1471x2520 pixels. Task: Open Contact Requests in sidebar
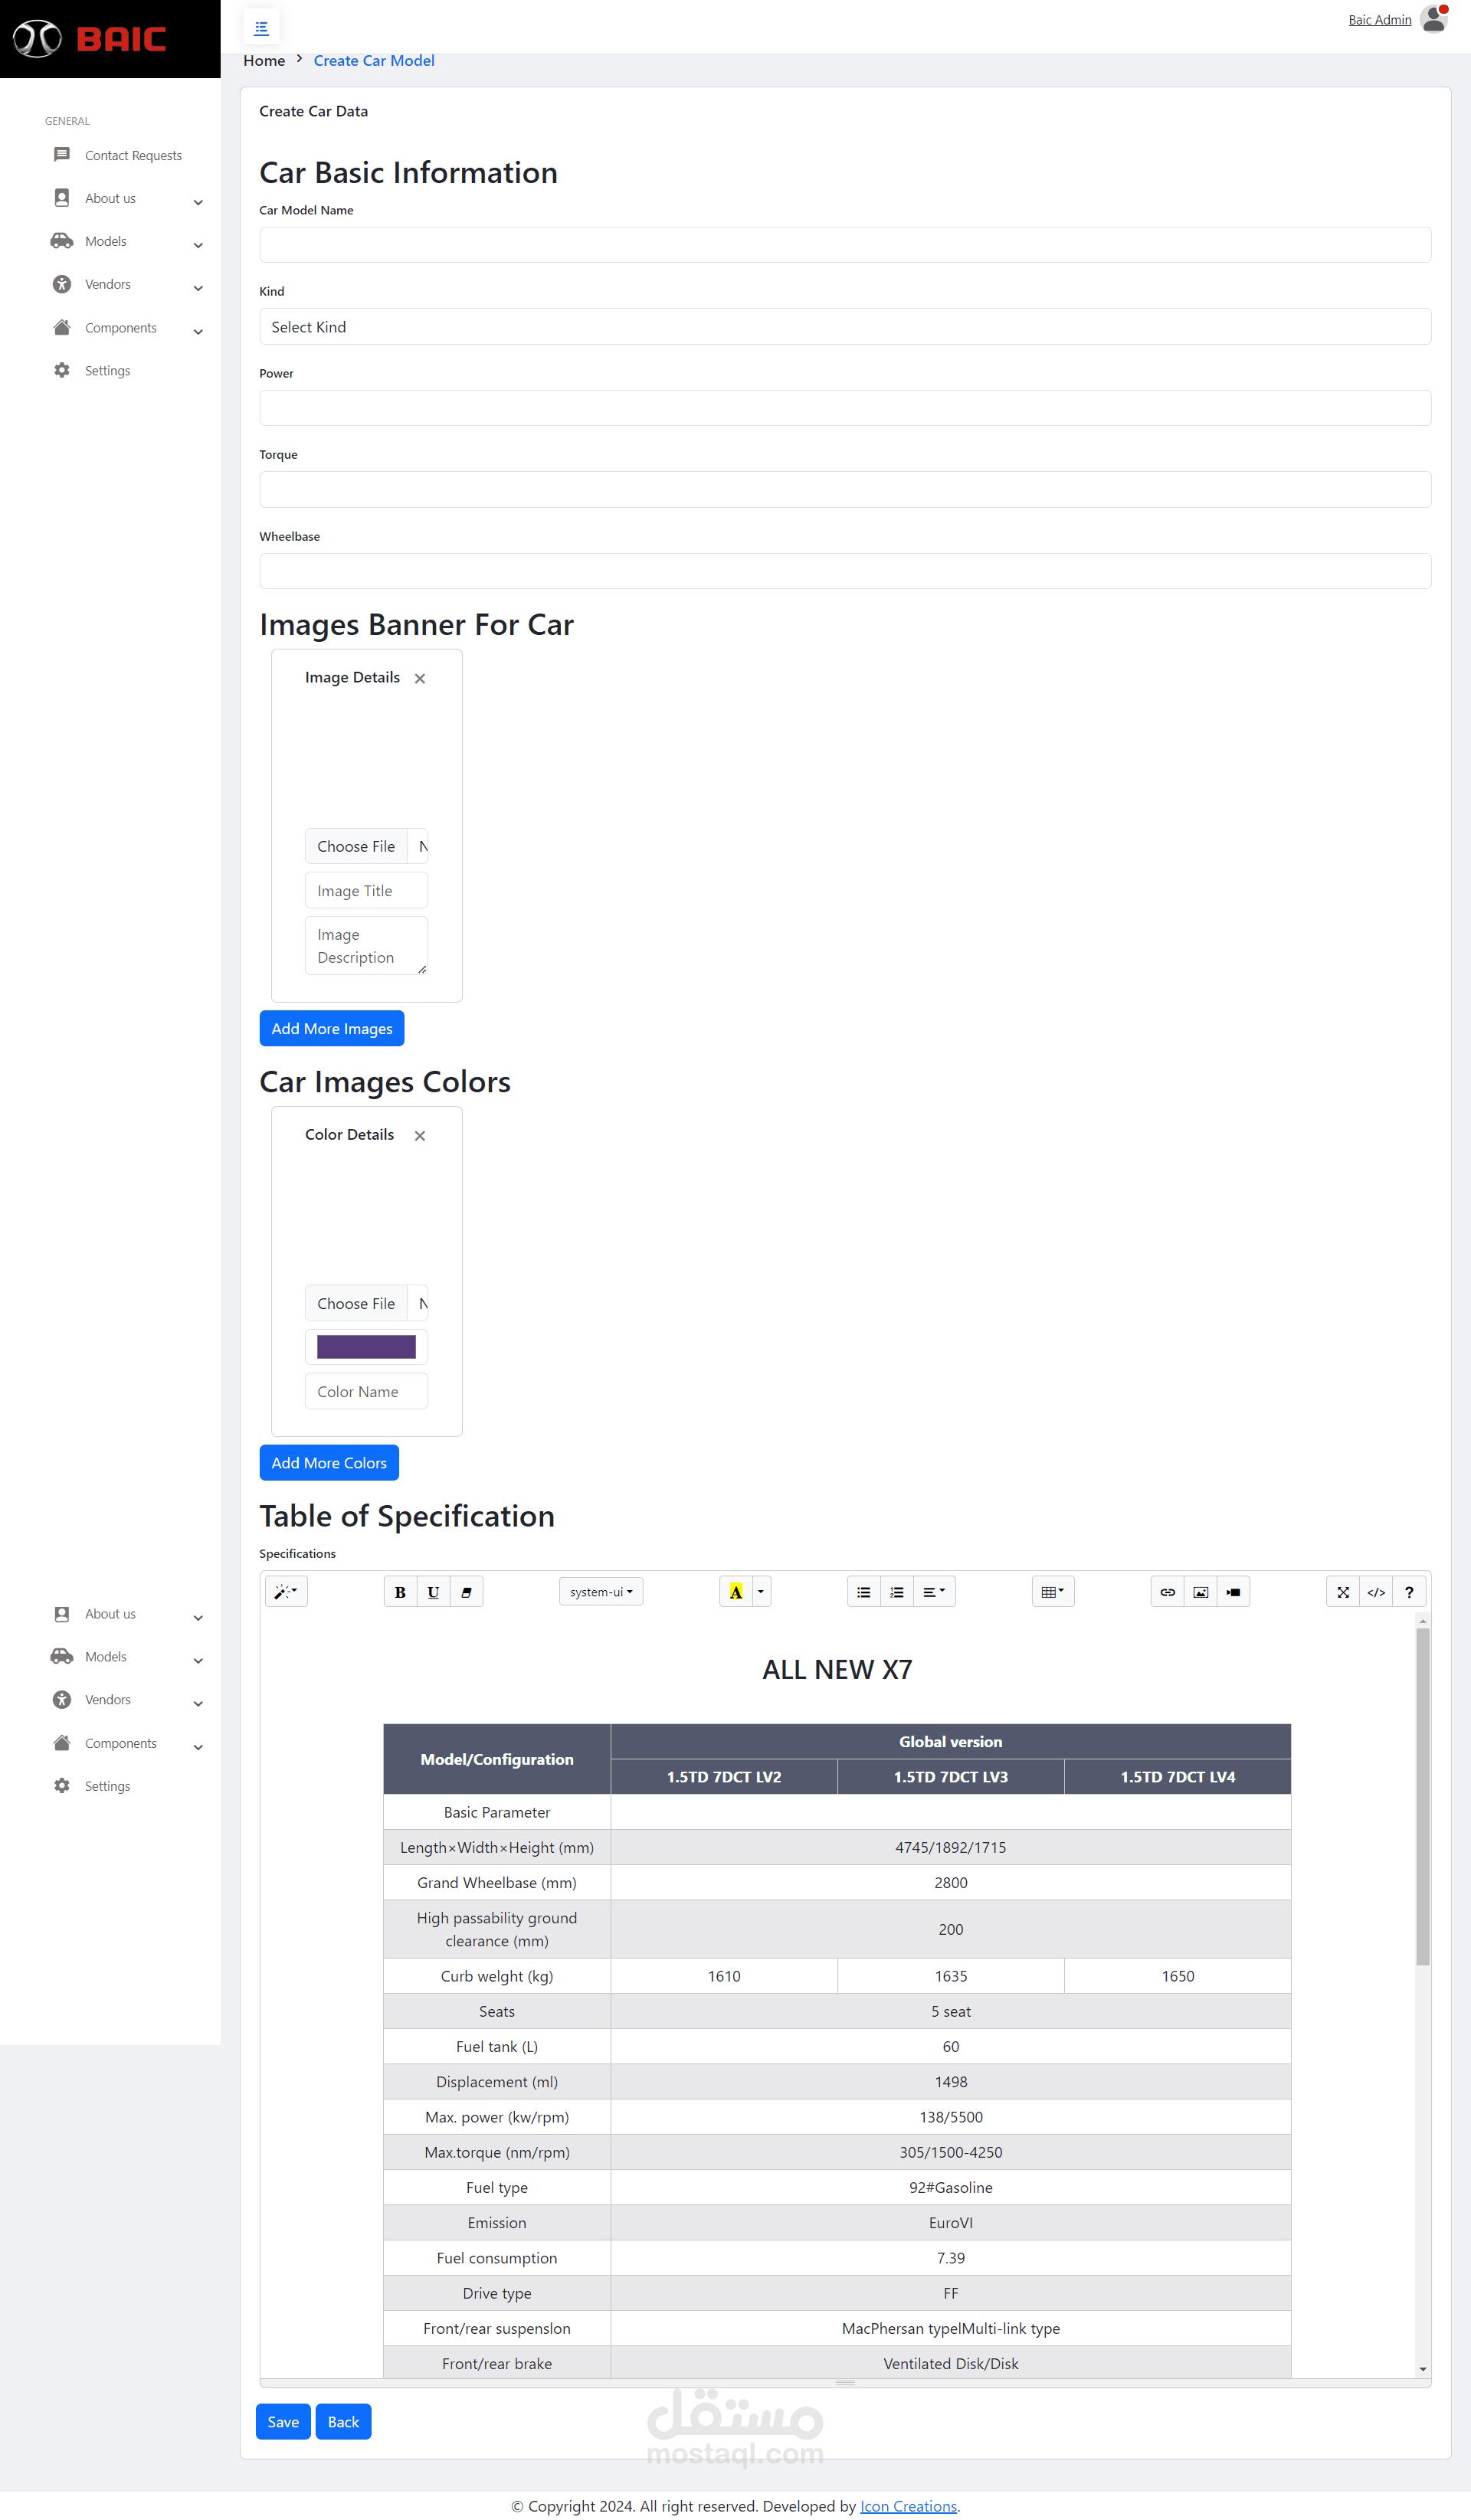133,155
